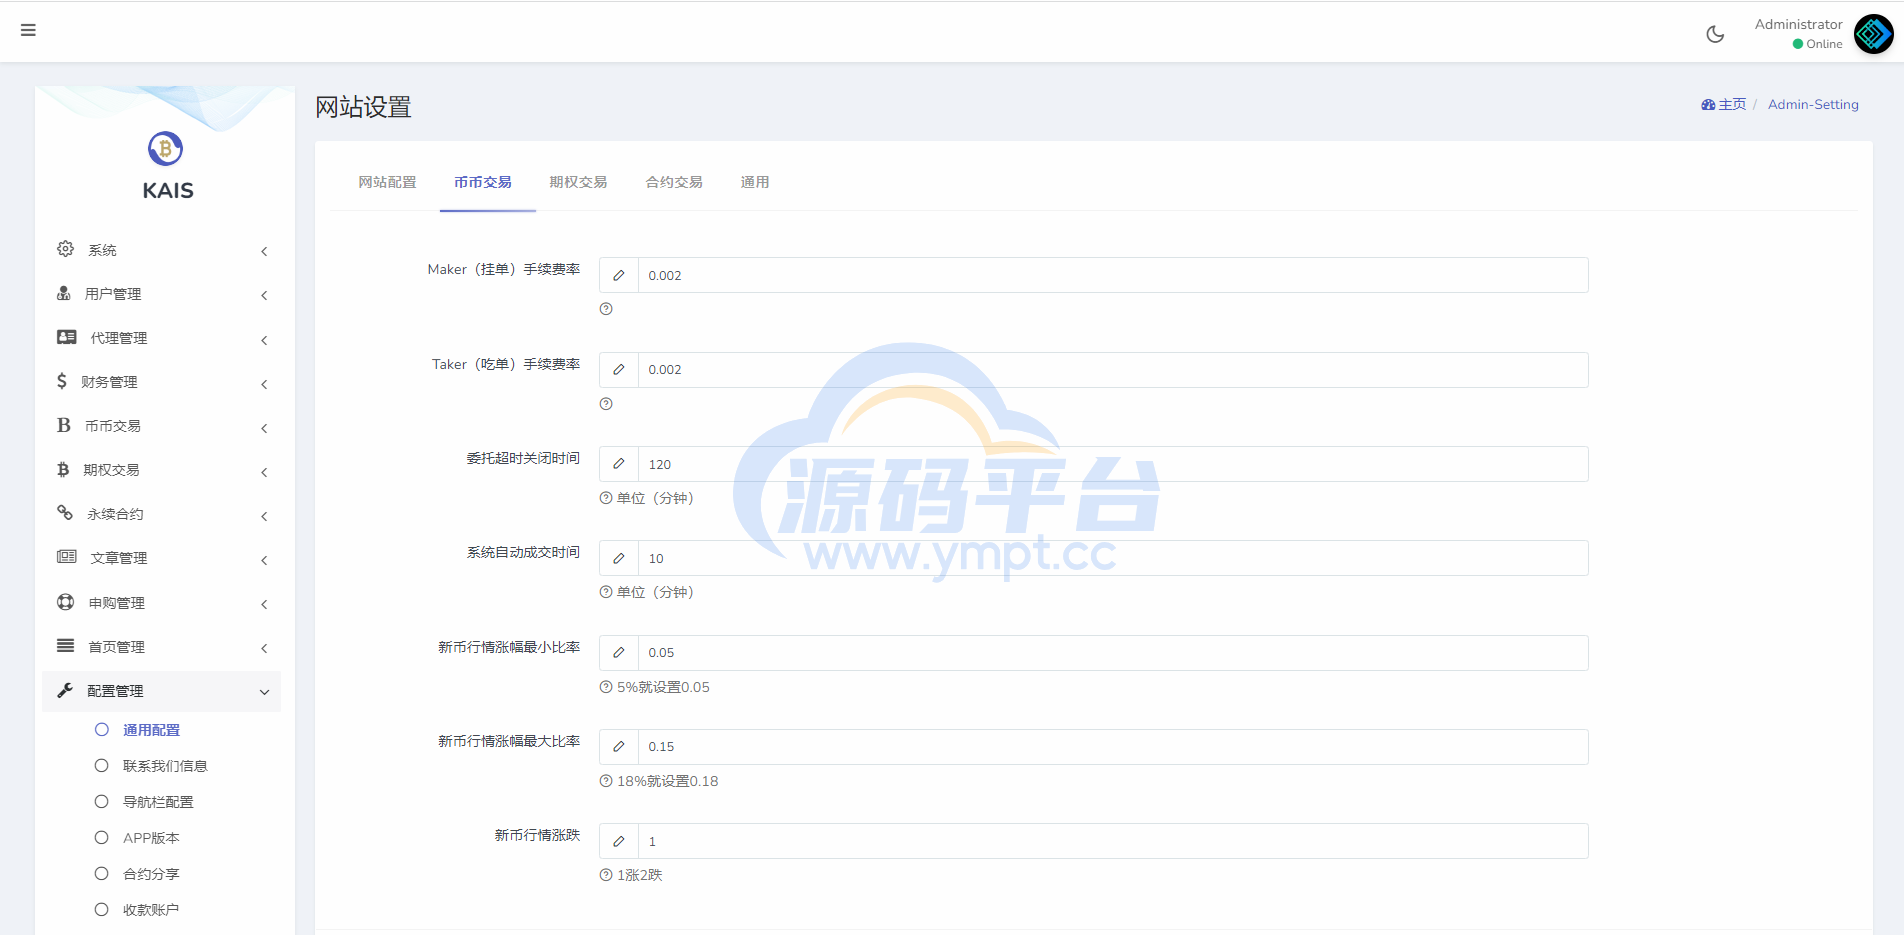Image resolution: width=1904 pixels, height=935 pixels.
Task: Click the breadcrumb dashboard icon beside 主页
Action: pyautogui.click(x=1708, y=105)
